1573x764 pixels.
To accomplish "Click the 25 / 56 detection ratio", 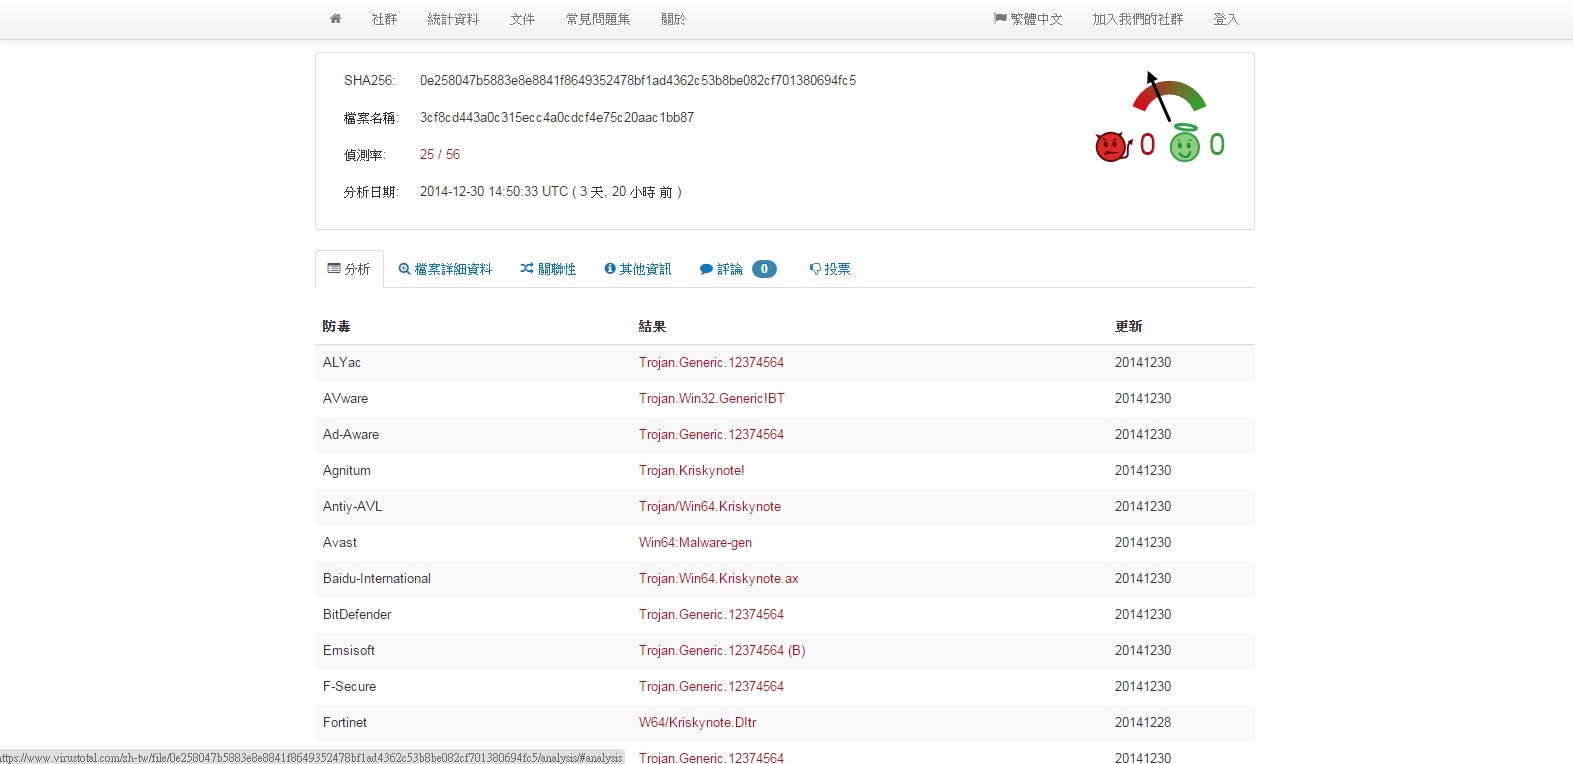I will pos(440,154).
